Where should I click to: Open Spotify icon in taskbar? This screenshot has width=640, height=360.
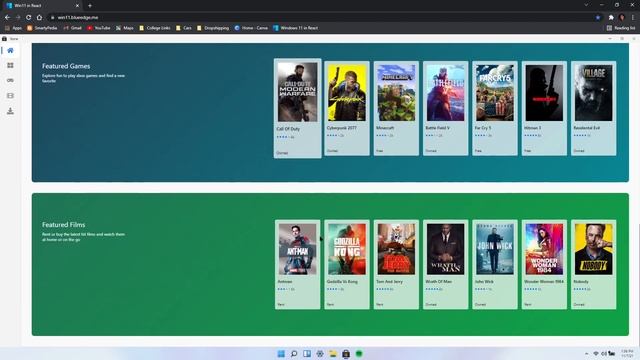(x=359, y=353)
